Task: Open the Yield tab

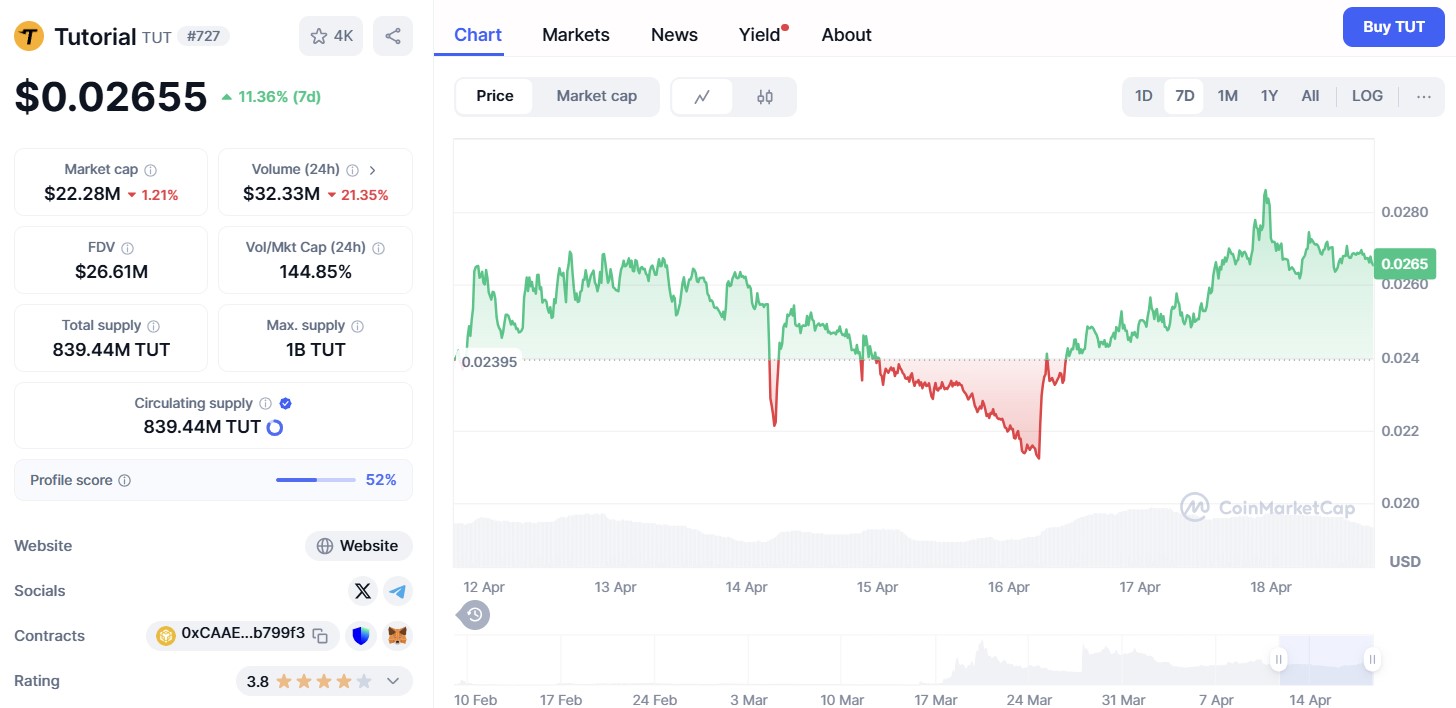Action: (x=760, y=35)
